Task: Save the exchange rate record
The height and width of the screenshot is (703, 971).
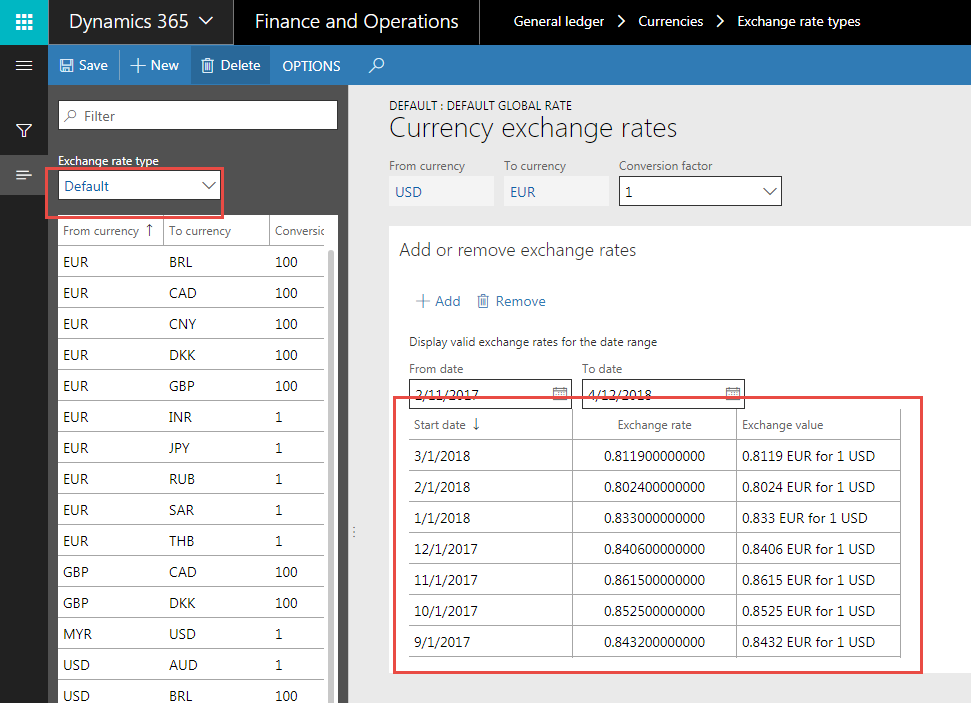Action: (x=83, y=66)
